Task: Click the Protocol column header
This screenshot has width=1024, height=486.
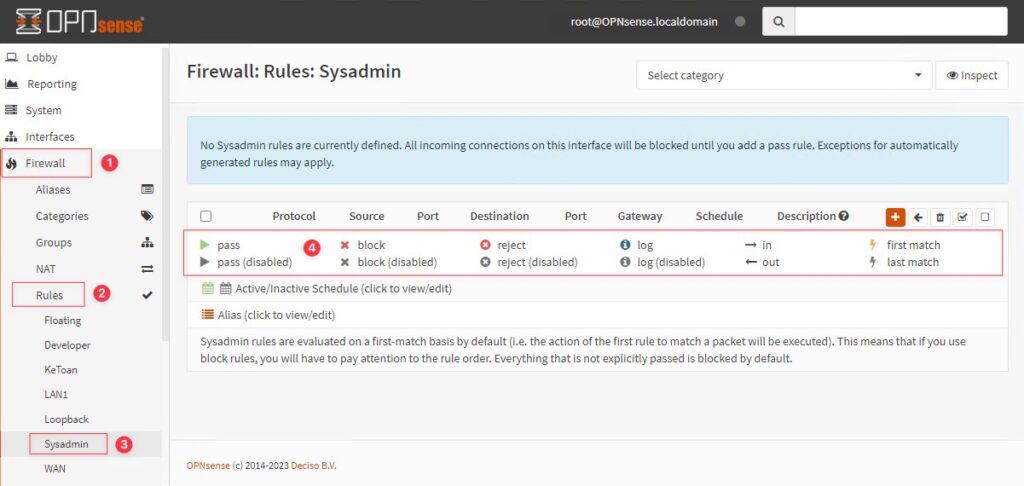Action: pos(294,216)
